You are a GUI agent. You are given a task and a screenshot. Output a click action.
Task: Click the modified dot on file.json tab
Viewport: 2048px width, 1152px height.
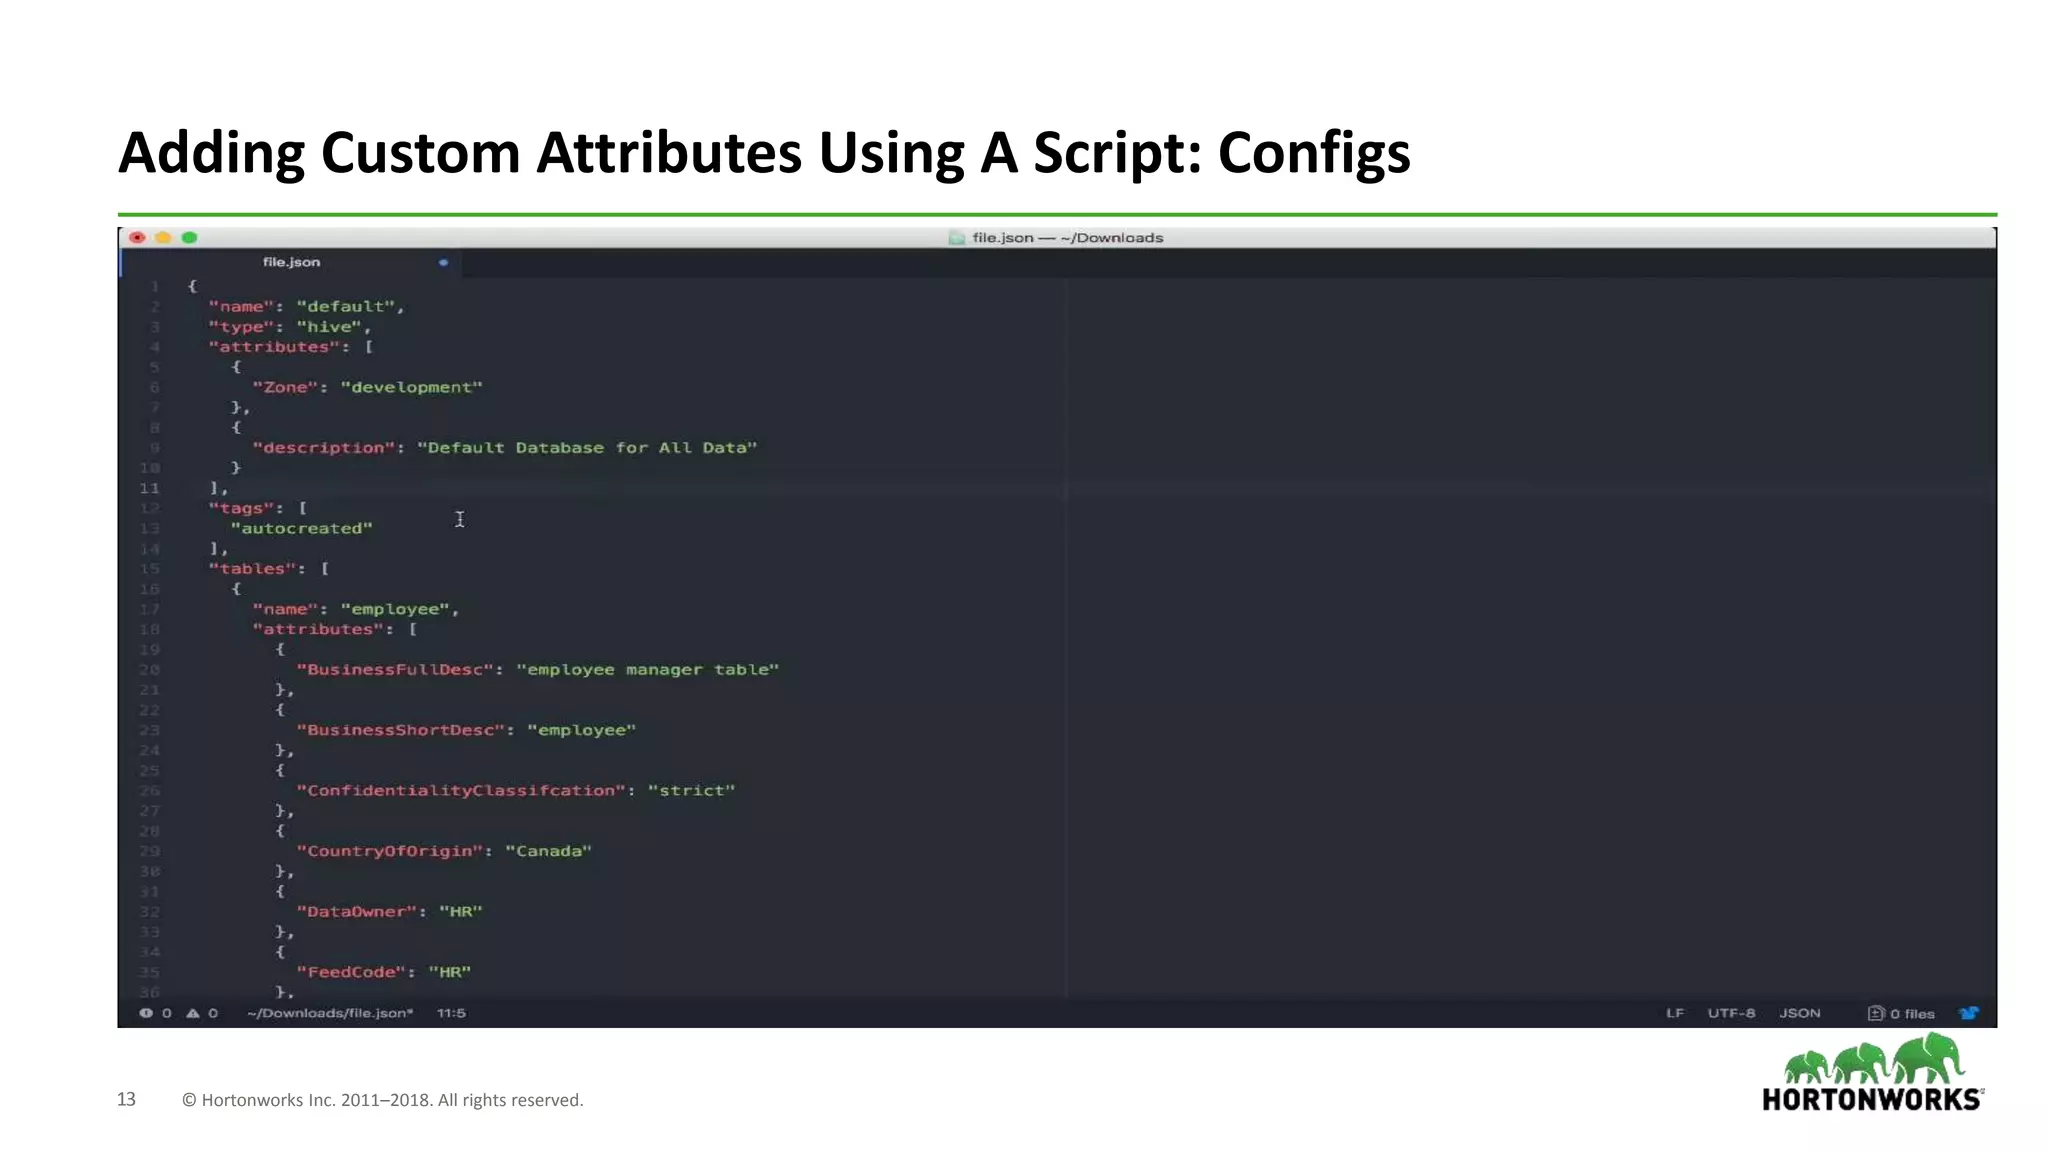pyautogui.click(x=443, y=262)
